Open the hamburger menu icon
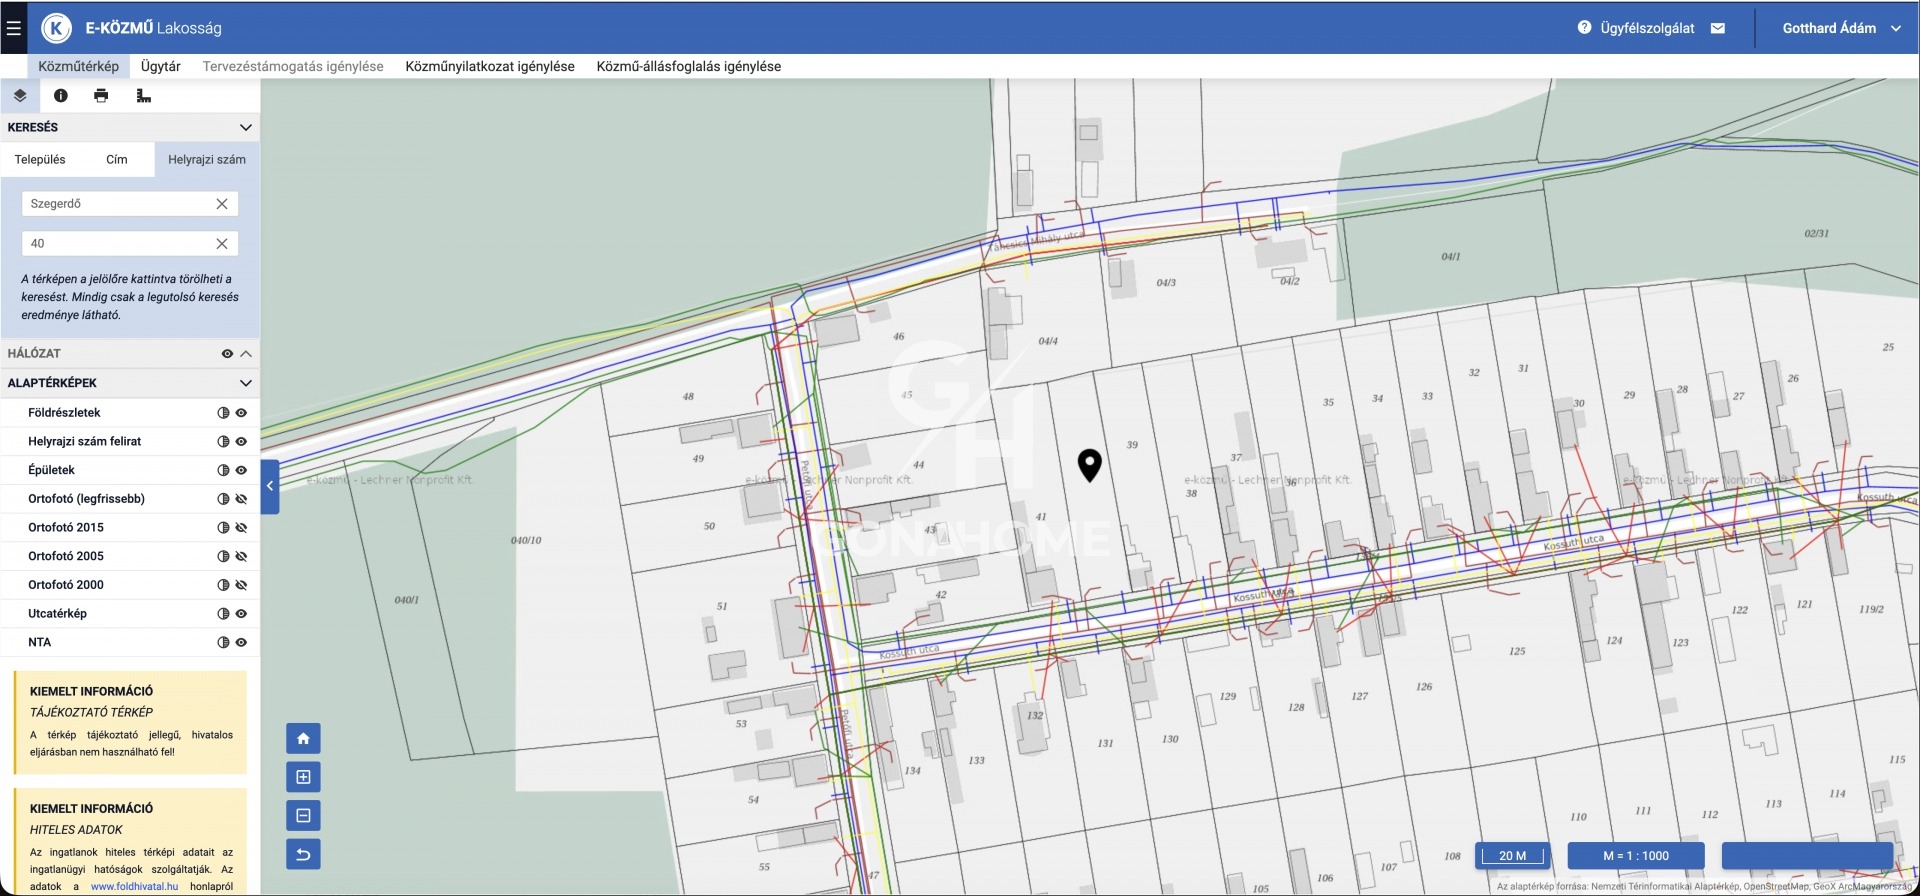 point(14,28)
